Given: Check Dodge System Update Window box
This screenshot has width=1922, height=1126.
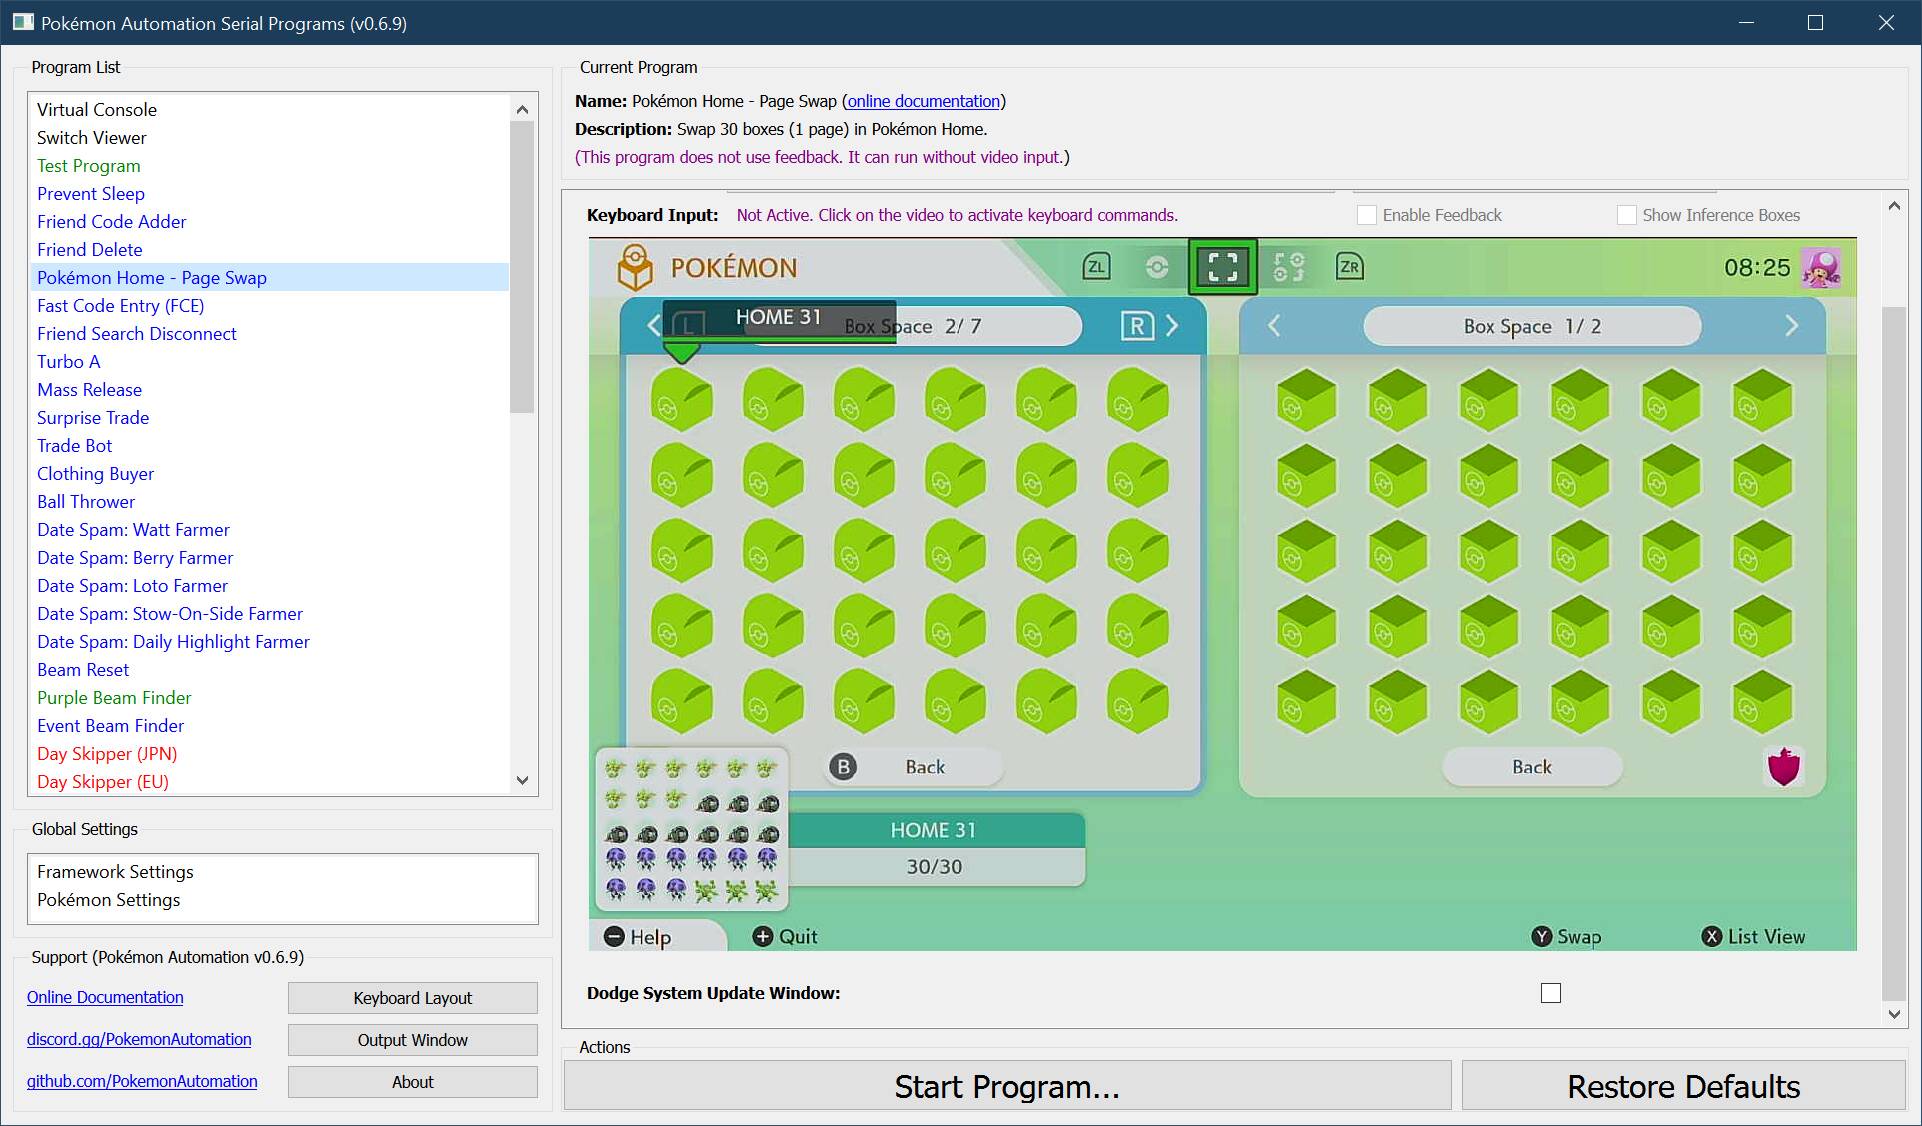Looking at the screenshot, I should tap(1550, 993).
